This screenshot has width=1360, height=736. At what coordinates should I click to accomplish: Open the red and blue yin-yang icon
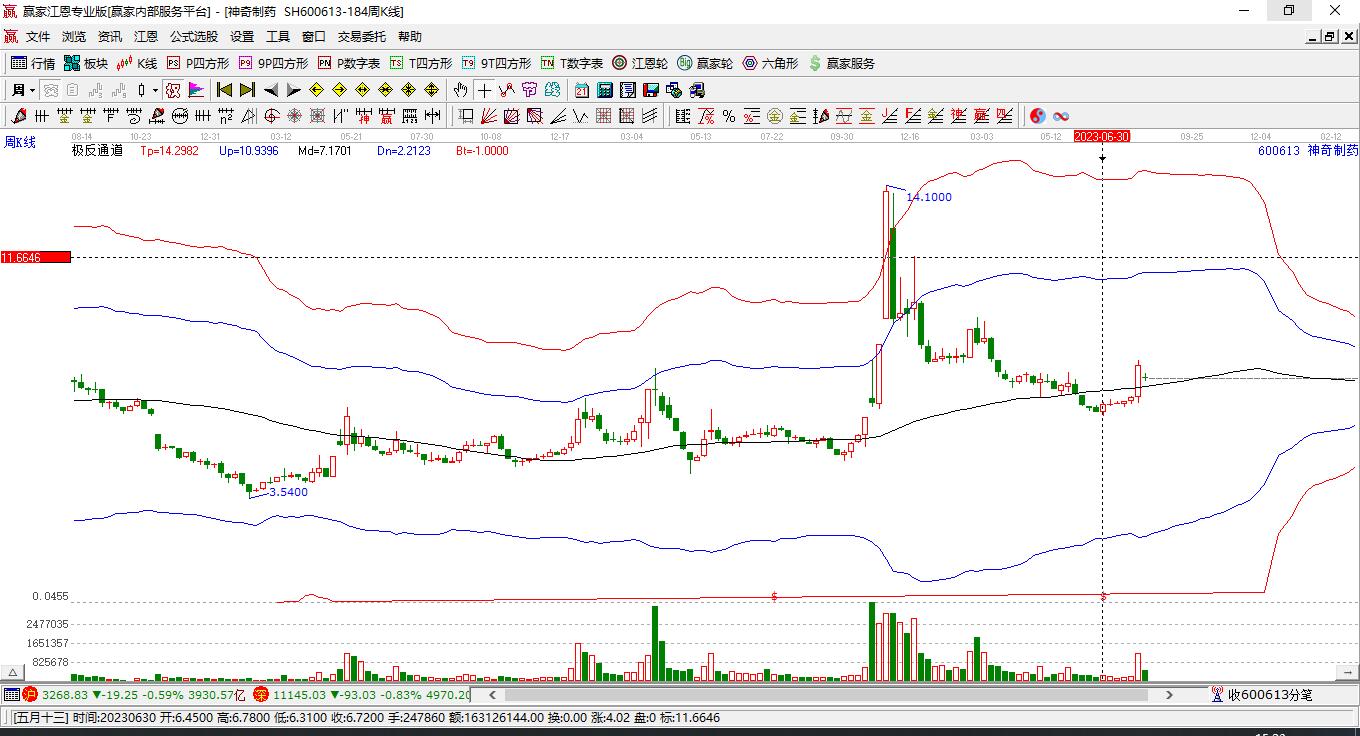pyautogui.click(x=1038, y=116)
